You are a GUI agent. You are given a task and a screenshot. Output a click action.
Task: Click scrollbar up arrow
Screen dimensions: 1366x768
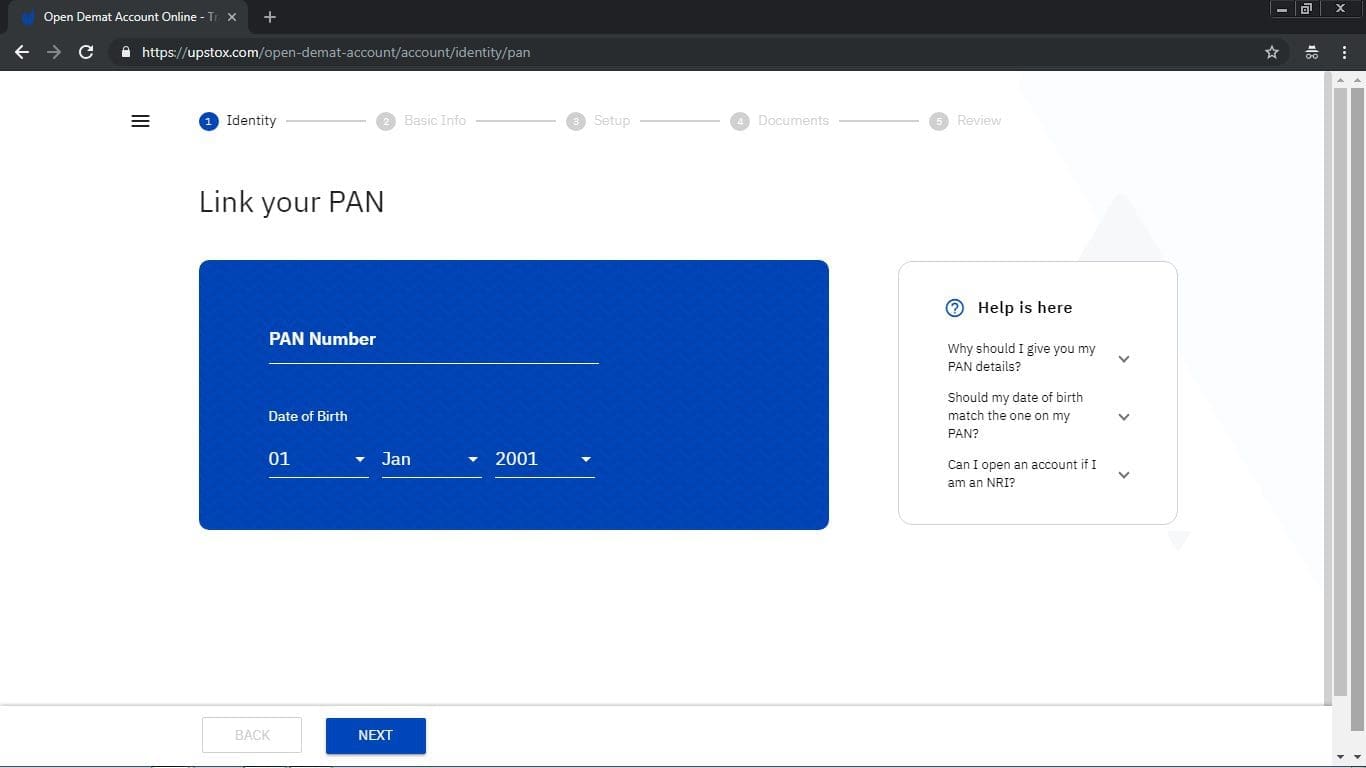click(x=1358, y=79)
